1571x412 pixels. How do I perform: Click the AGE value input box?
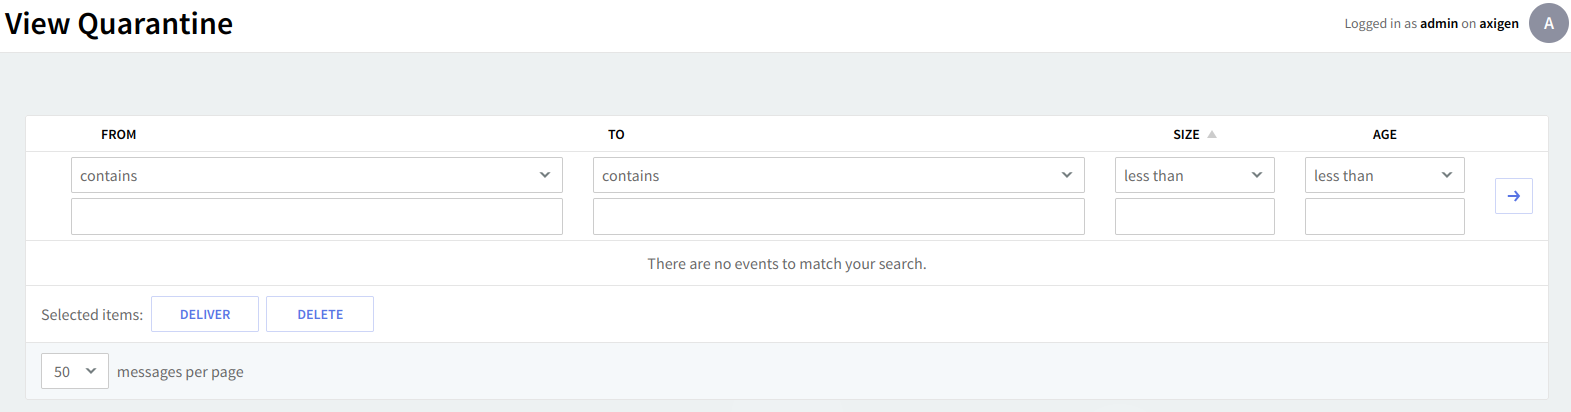click(1384, 217)
